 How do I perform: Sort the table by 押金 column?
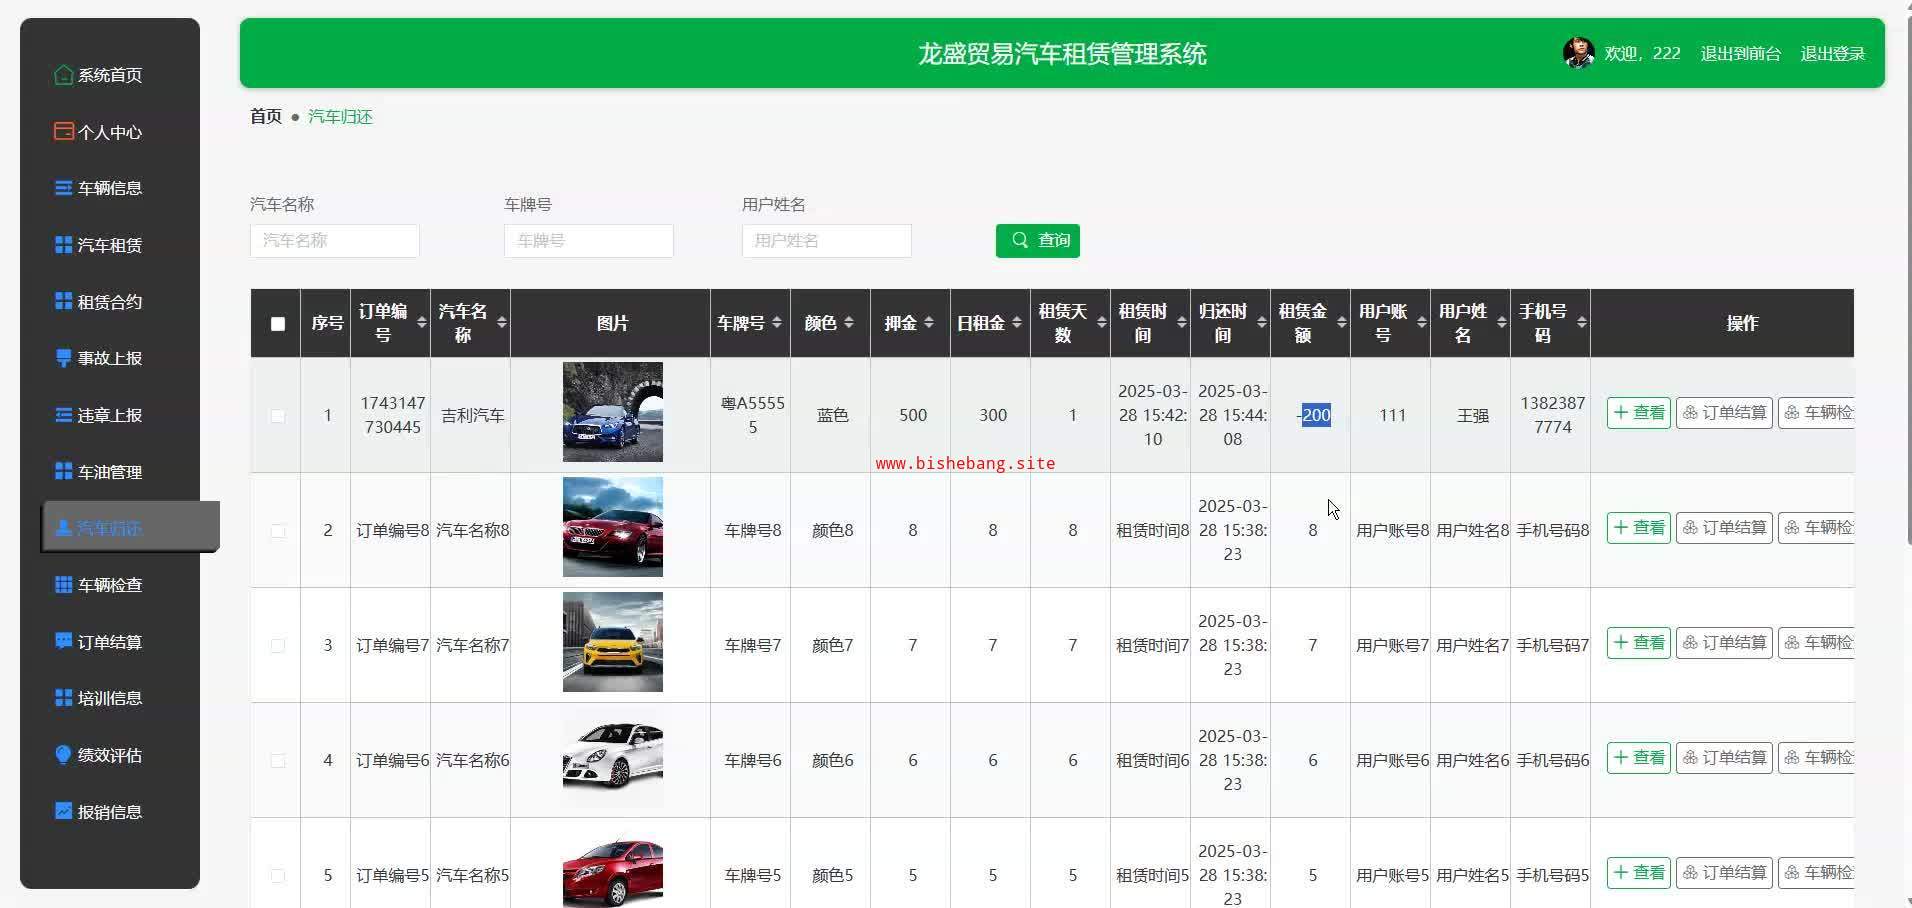click(x=929, y=323)
